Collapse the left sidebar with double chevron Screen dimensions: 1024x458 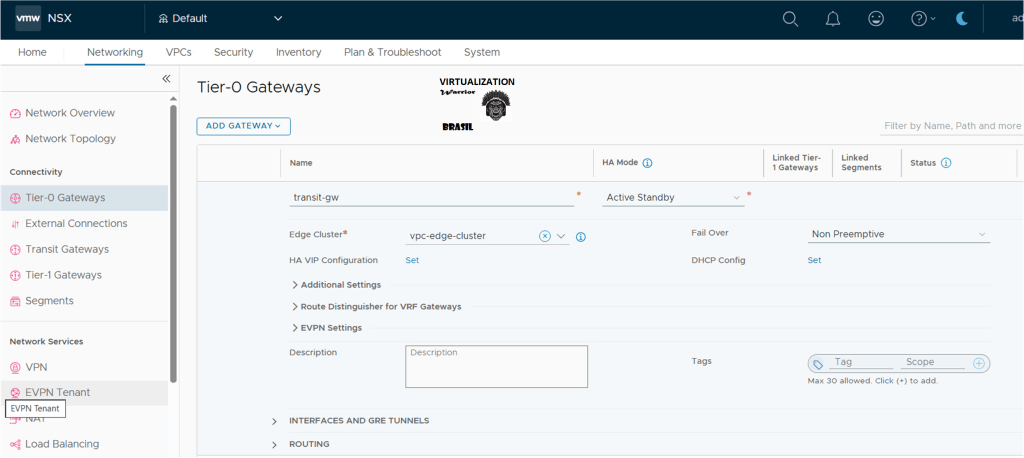pos(166,79)
